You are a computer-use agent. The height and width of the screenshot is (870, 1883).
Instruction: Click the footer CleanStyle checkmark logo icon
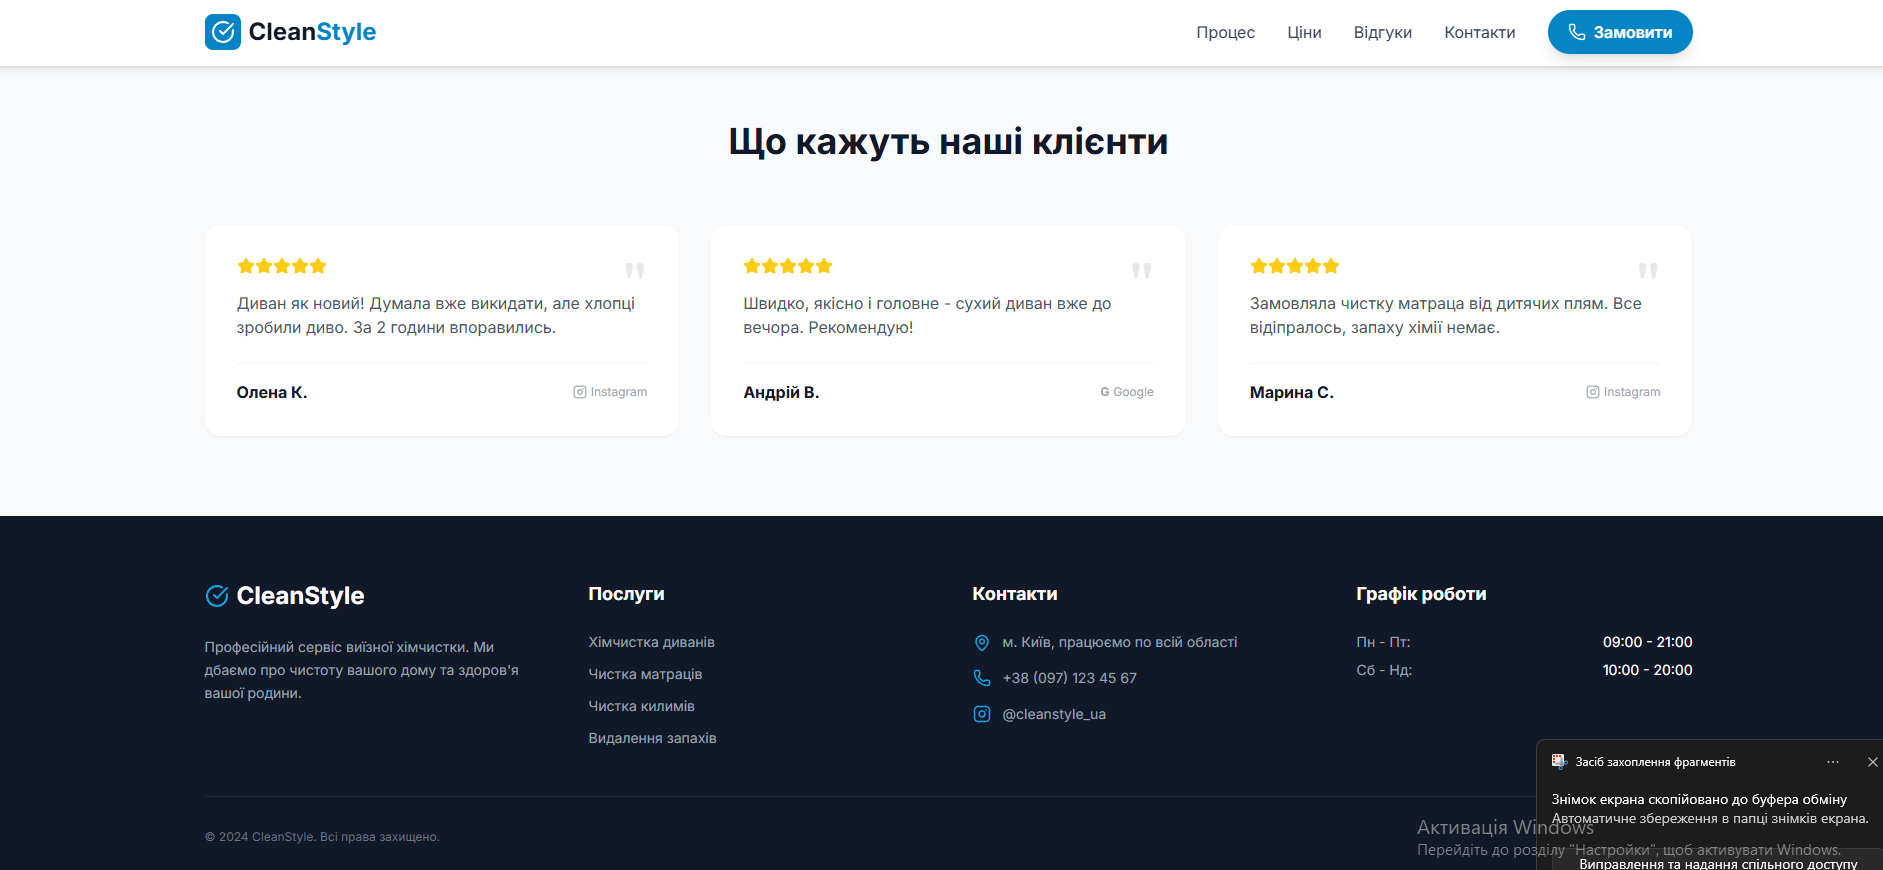point(217,596)
